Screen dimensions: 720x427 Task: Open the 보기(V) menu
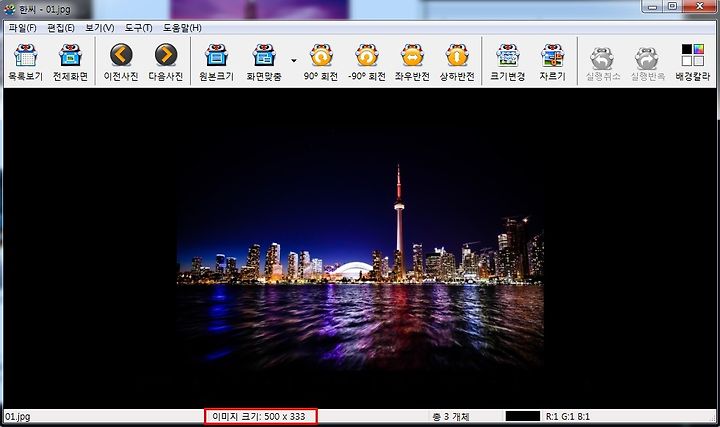(x=100, y=28)
